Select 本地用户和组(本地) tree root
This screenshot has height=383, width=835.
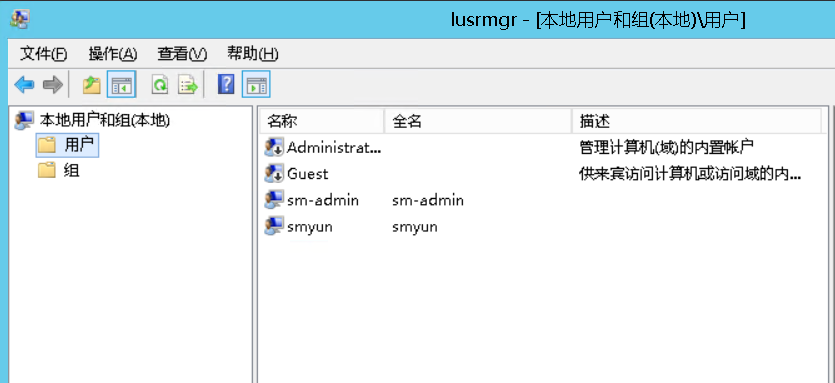(x=105, y=121)
